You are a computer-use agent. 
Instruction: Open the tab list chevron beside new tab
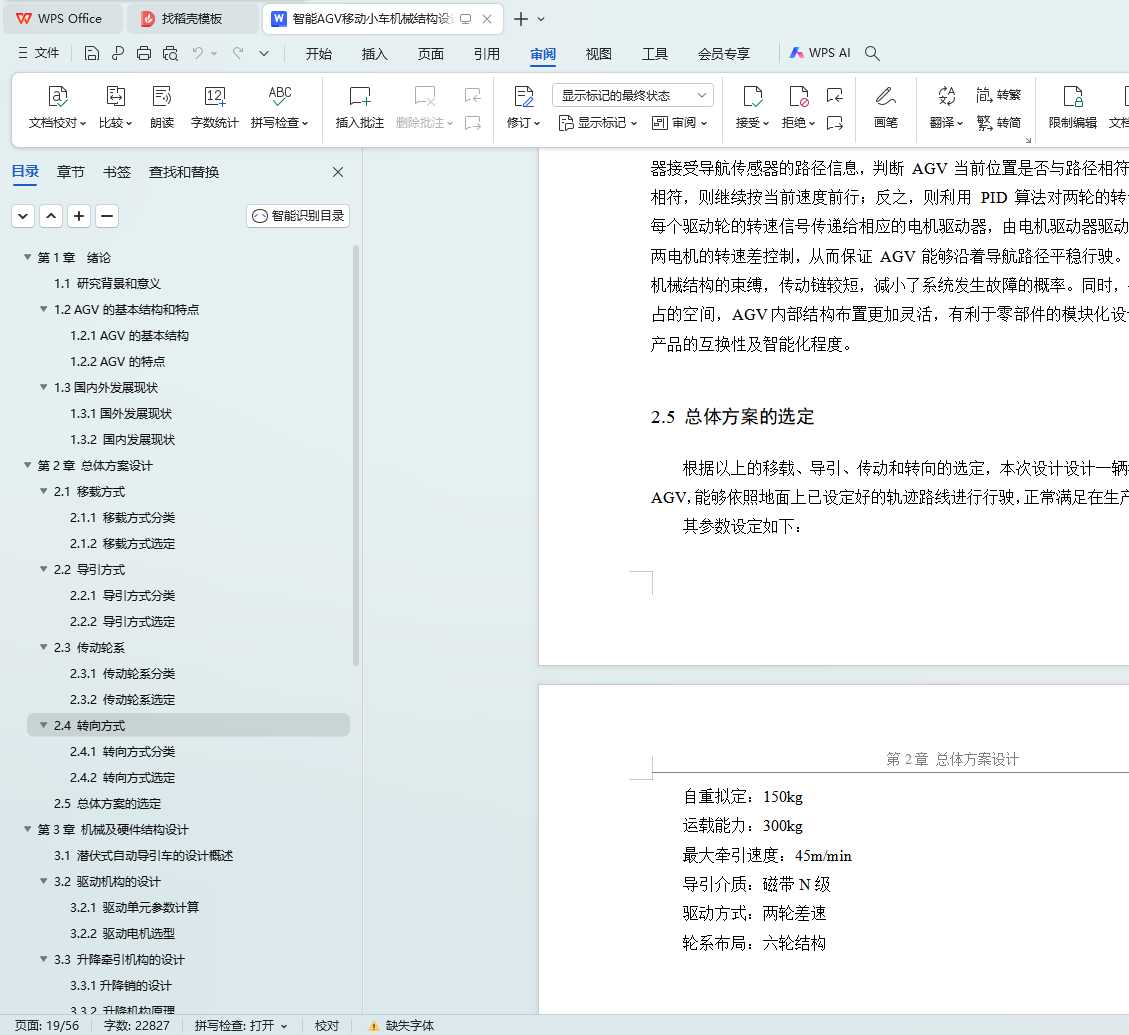point(541,19)
